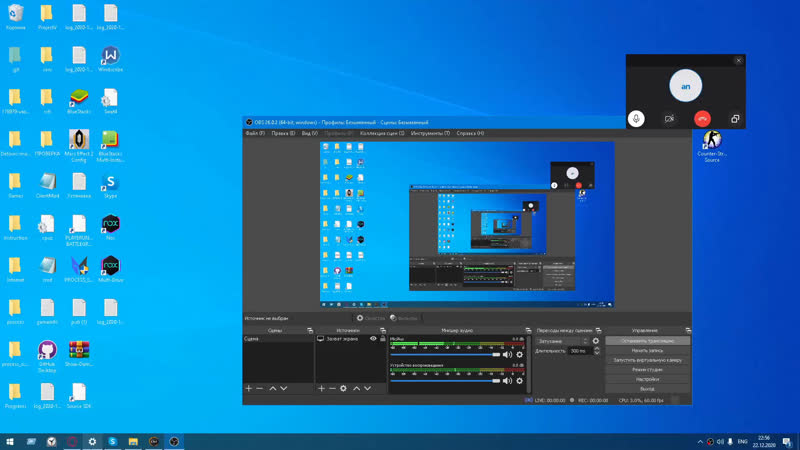Open Mic audio settings gear
The height and width of the screenshot is (450, 800).
tap(519, 355)
